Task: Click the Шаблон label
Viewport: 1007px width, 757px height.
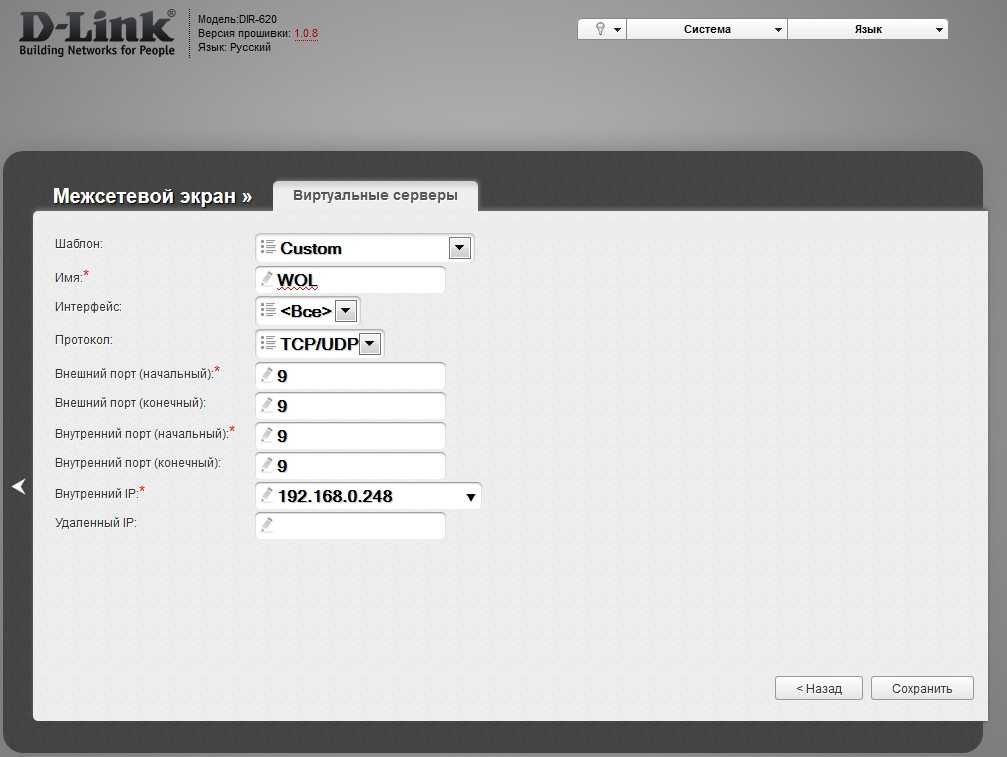Action: click(78, 244)
